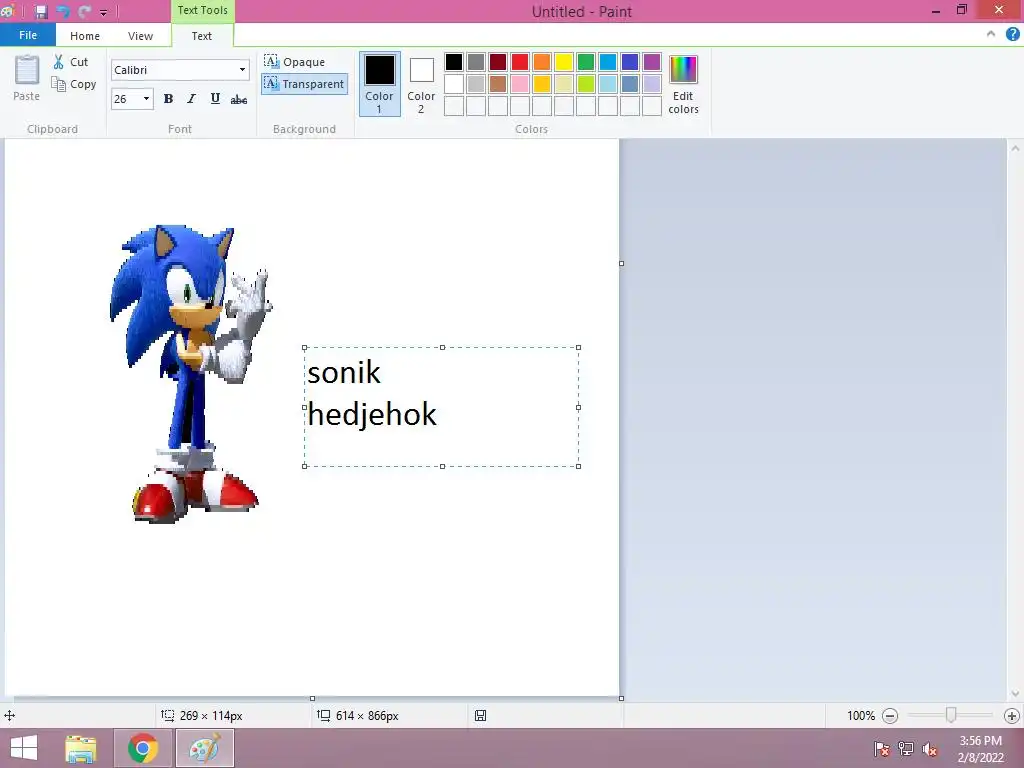Toggle Underline text formatting
This screenshot has height=768, width=1024.
215,99
